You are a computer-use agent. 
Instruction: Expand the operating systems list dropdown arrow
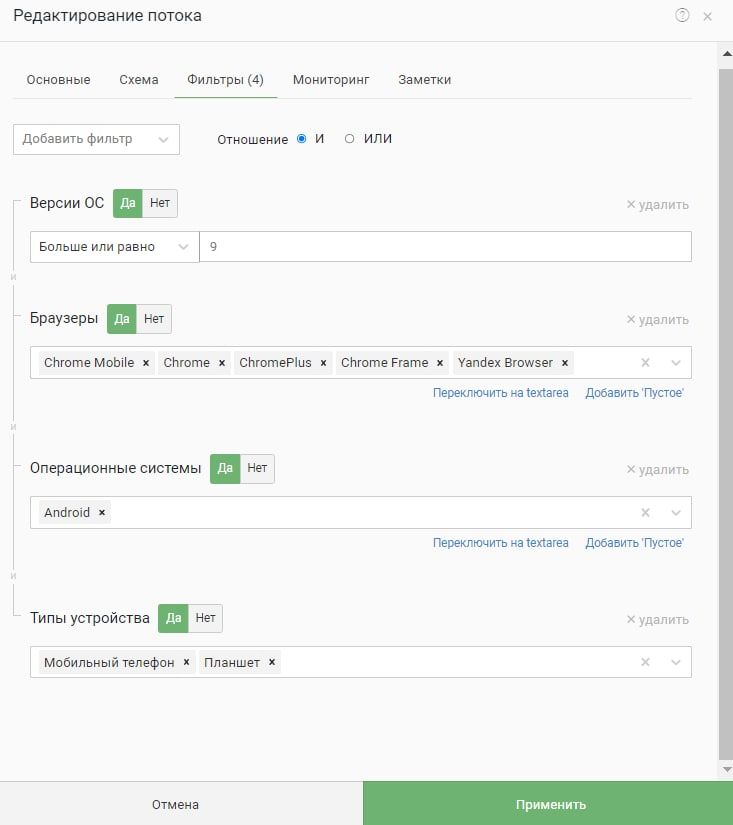point(676,513)
